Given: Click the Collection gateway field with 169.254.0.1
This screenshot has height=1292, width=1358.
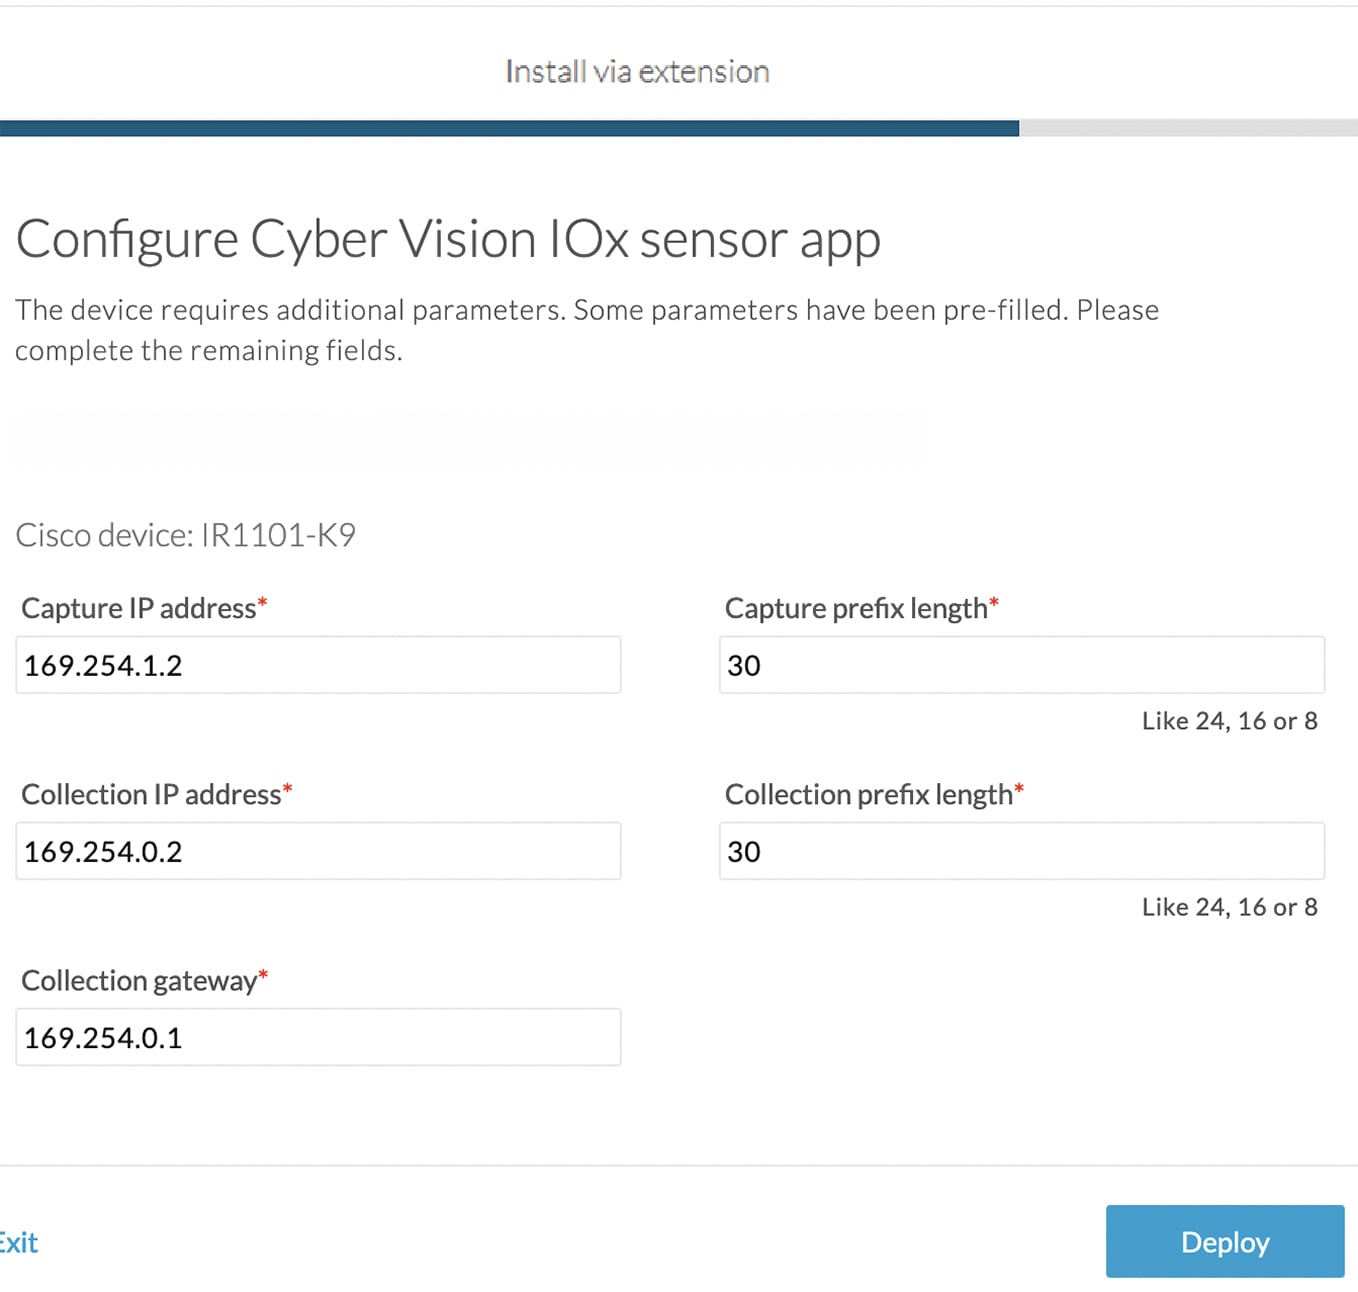Looking at the screenshot, I should pos(317,1037).
